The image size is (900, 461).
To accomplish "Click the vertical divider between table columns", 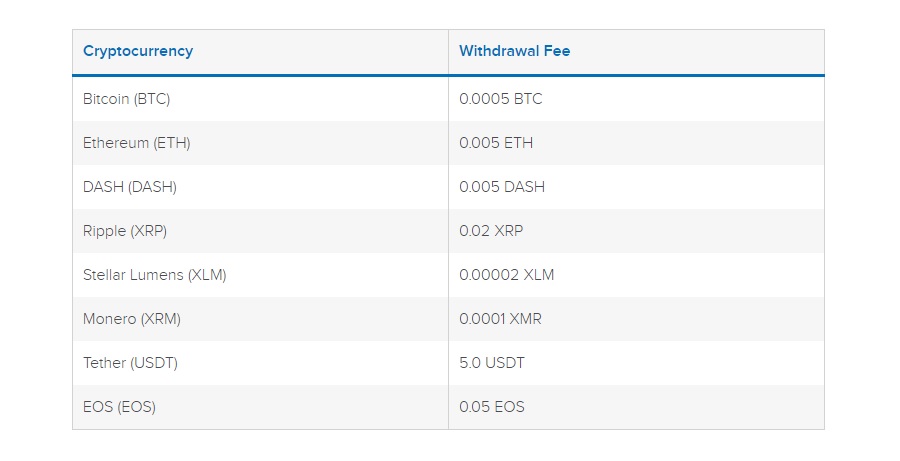I will point(448,230).
